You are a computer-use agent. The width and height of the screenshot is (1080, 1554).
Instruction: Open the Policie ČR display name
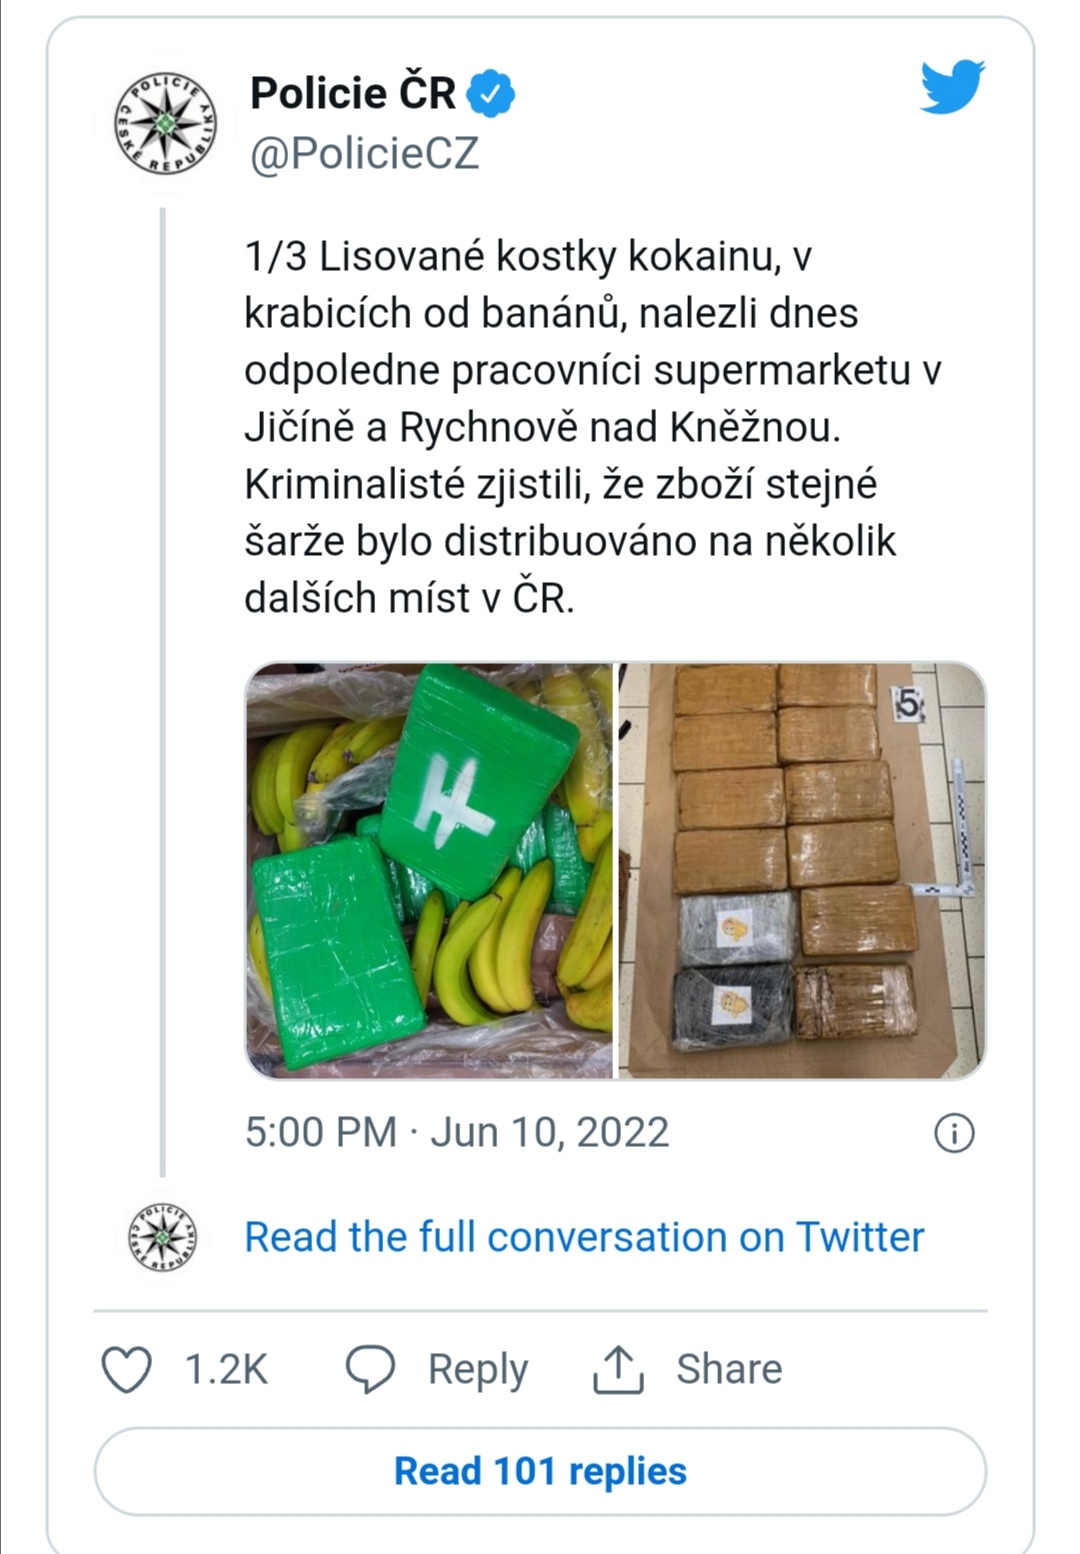click(x=352, y=93)
